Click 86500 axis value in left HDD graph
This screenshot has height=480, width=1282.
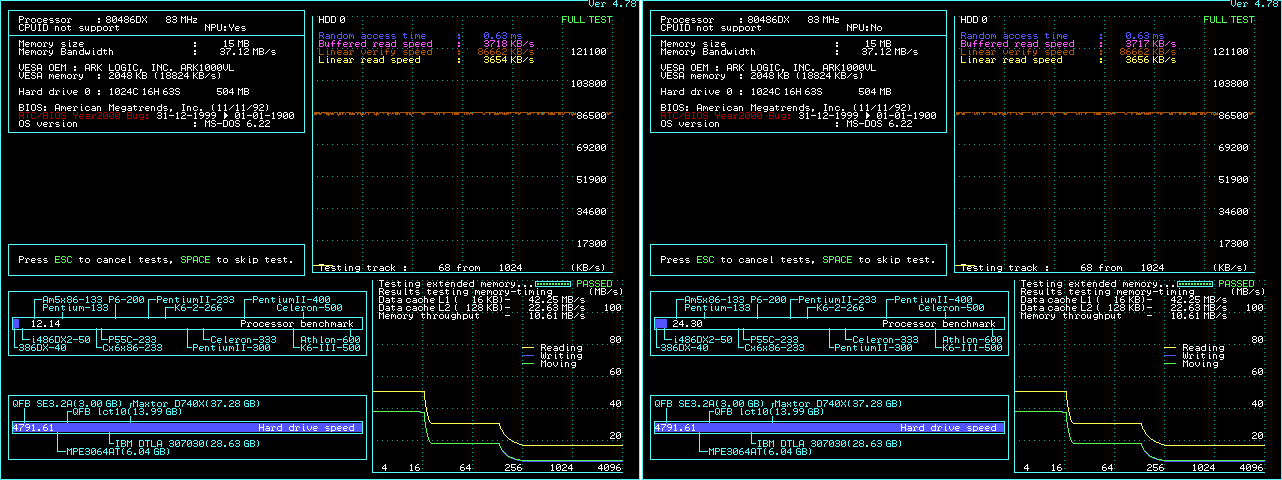tap(590, 116)
